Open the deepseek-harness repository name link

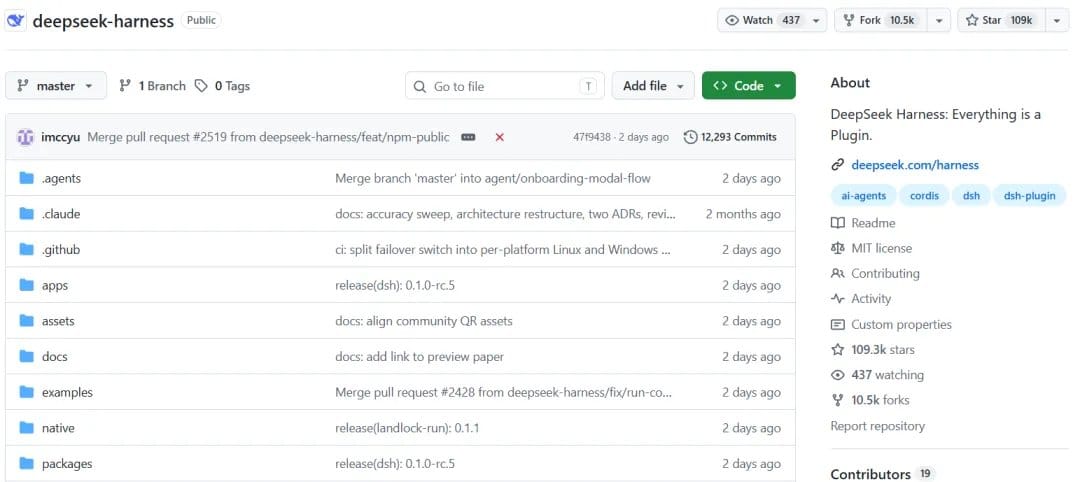coord(103,21)
